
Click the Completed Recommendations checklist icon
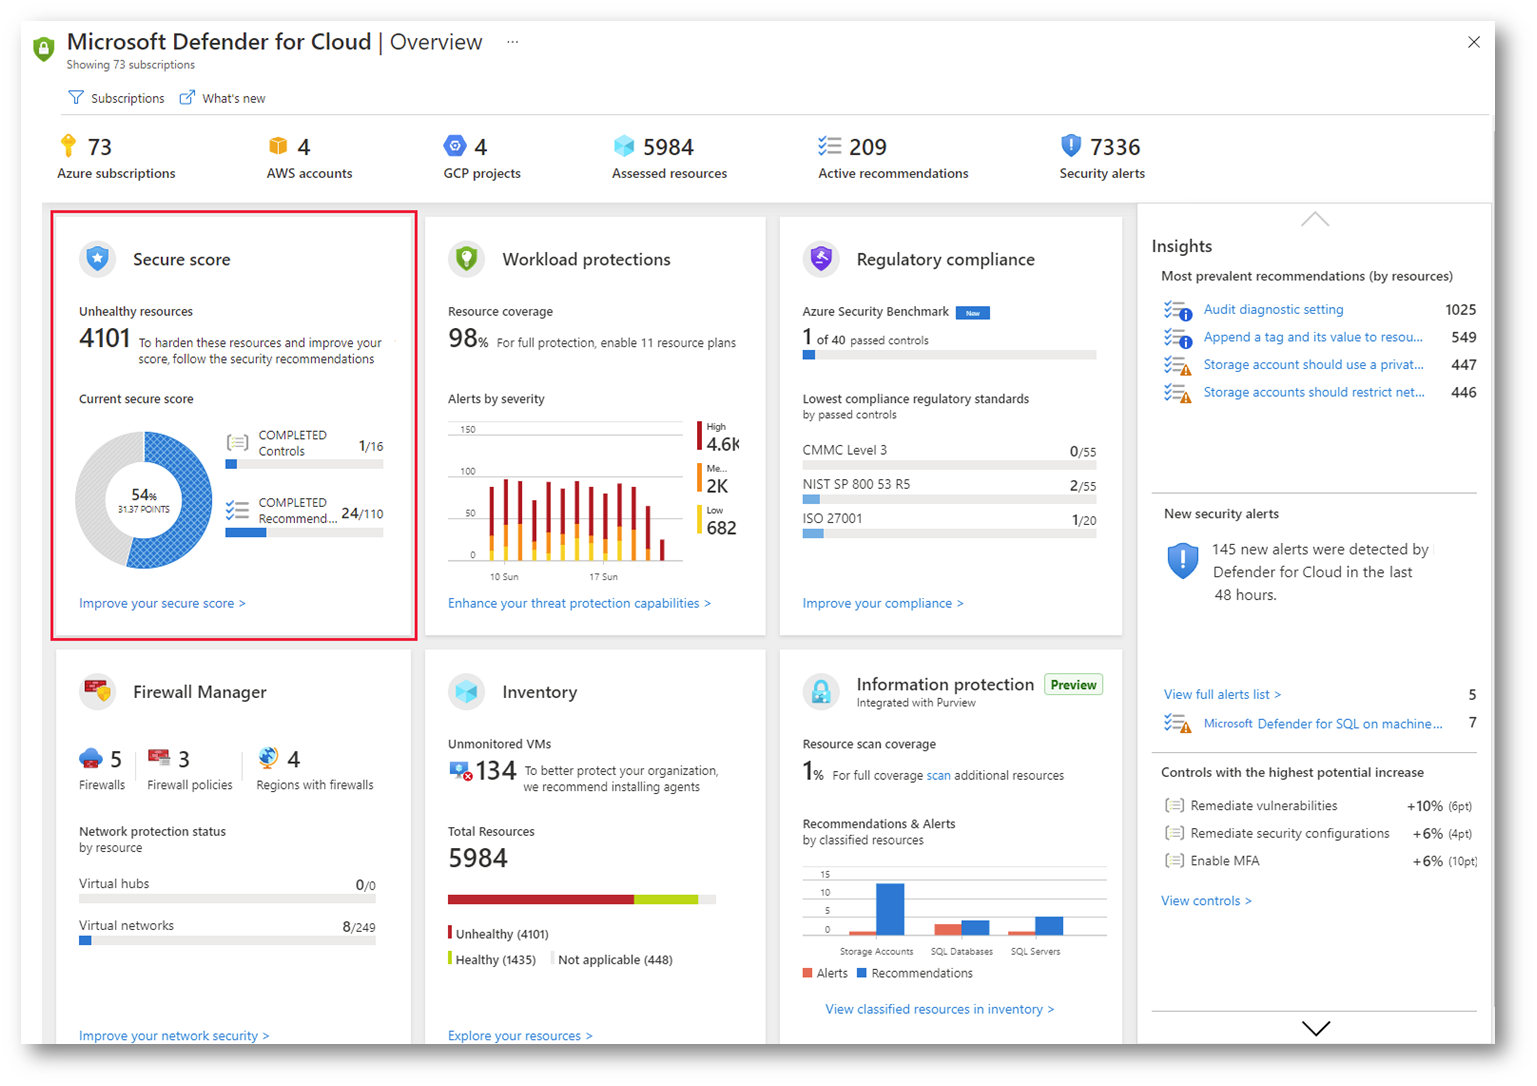(x=237, y=510)
